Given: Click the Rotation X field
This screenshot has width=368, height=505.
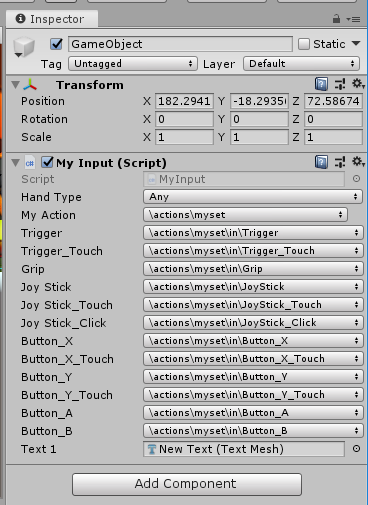Looking at the screenshot, I should pos(184,119).
